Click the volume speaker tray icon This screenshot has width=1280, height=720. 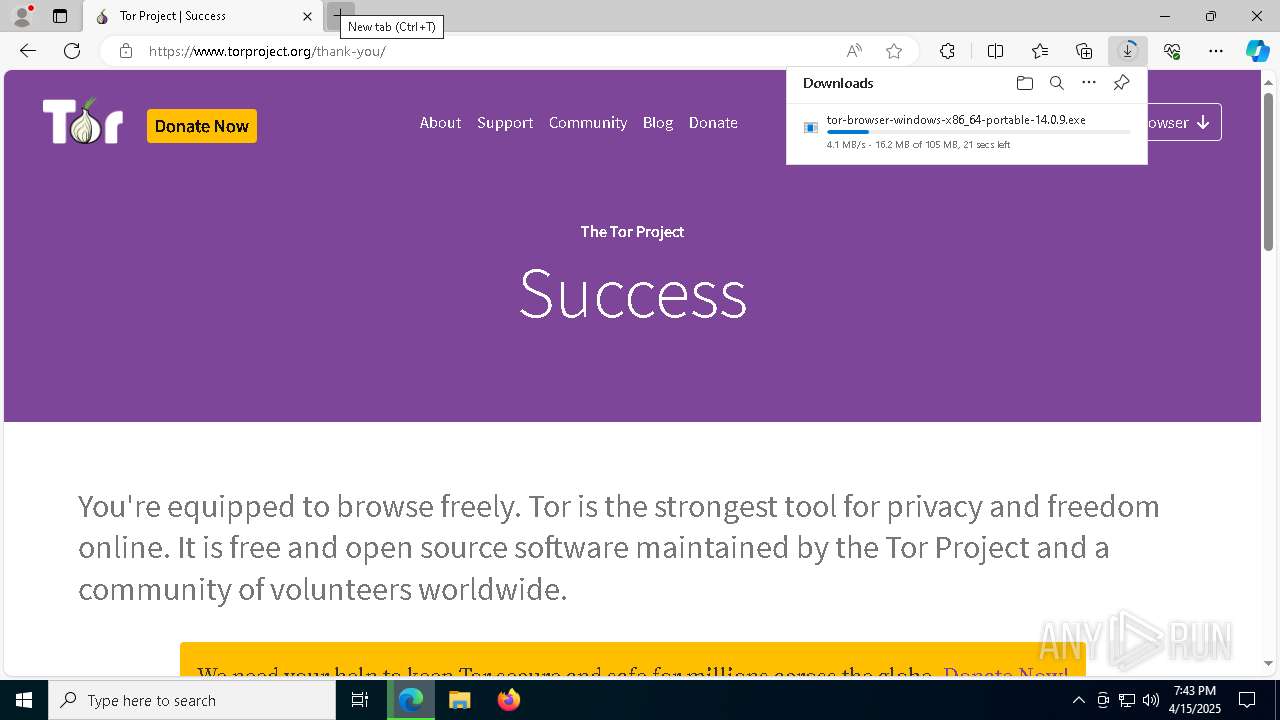pos(1151,700)
